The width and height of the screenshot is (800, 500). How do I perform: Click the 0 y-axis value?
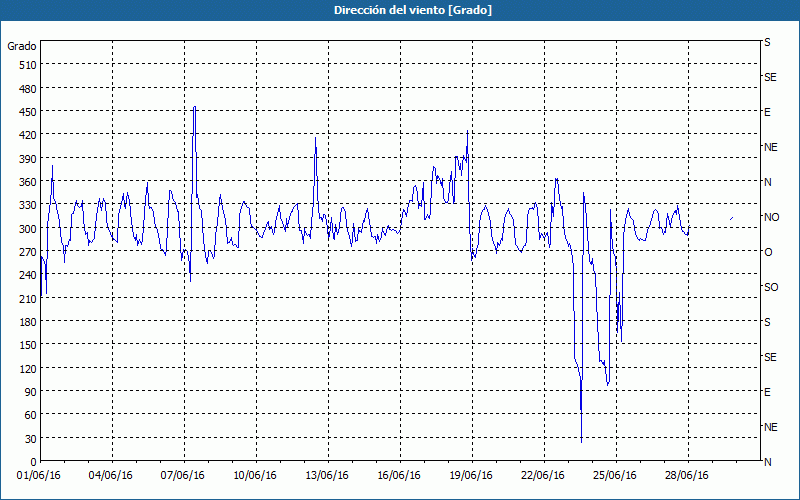[x=34, y=462]
